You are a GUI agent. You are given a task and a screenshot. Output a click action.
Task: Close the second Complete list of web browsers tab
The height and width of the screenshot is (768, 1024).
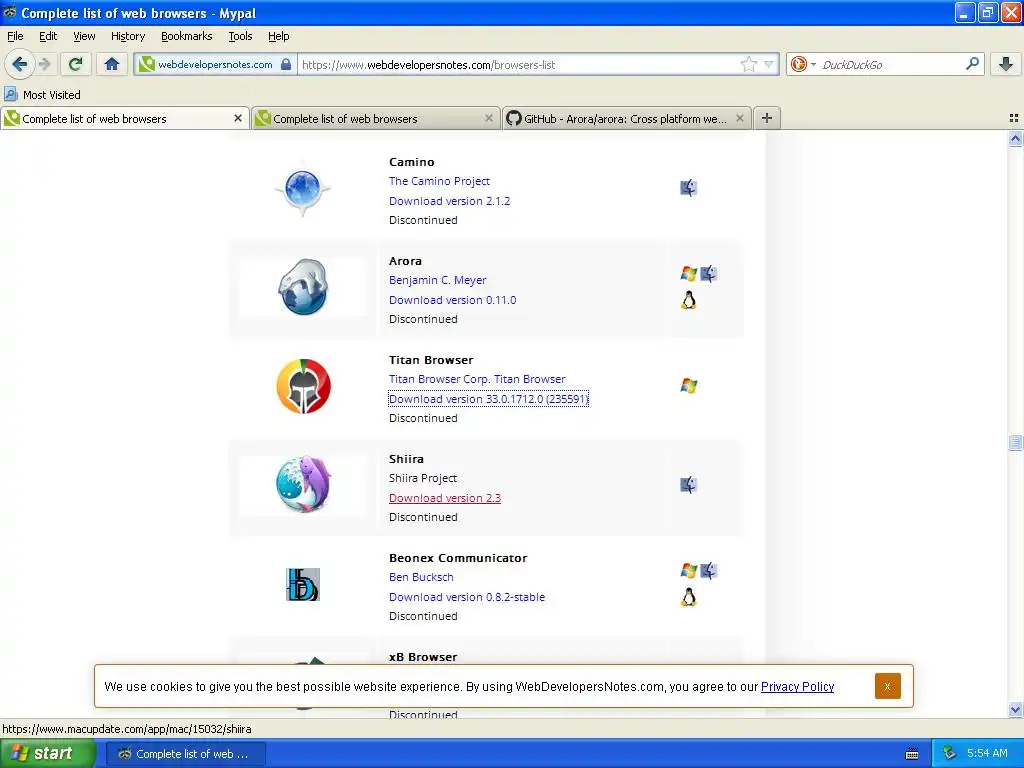coord(488,118)
